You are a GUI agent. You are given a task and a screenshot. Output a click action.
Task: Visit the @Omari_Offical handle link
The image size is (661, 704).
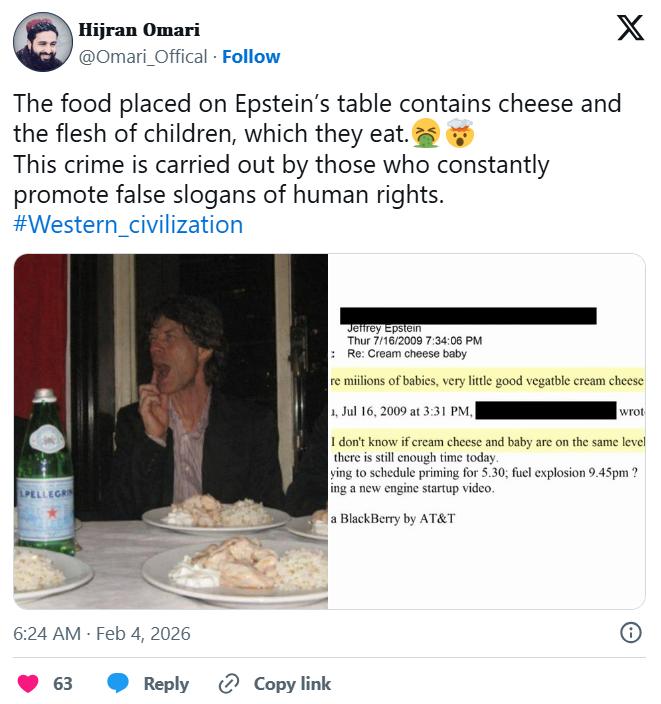pos(143,56)
